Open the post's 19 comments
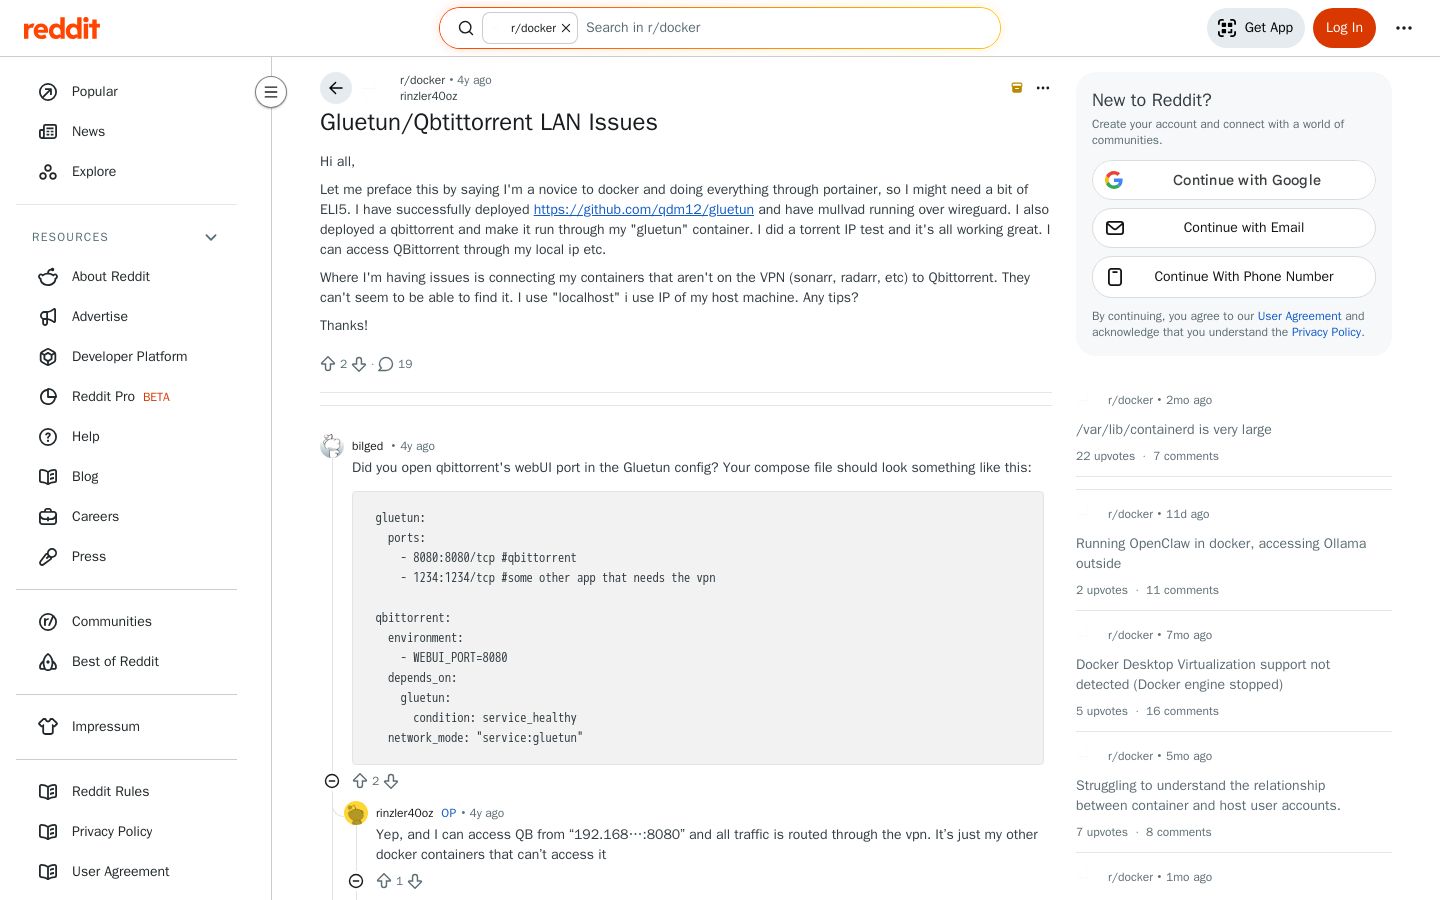This screenshot has height=900, width=1440. (395, 364)
